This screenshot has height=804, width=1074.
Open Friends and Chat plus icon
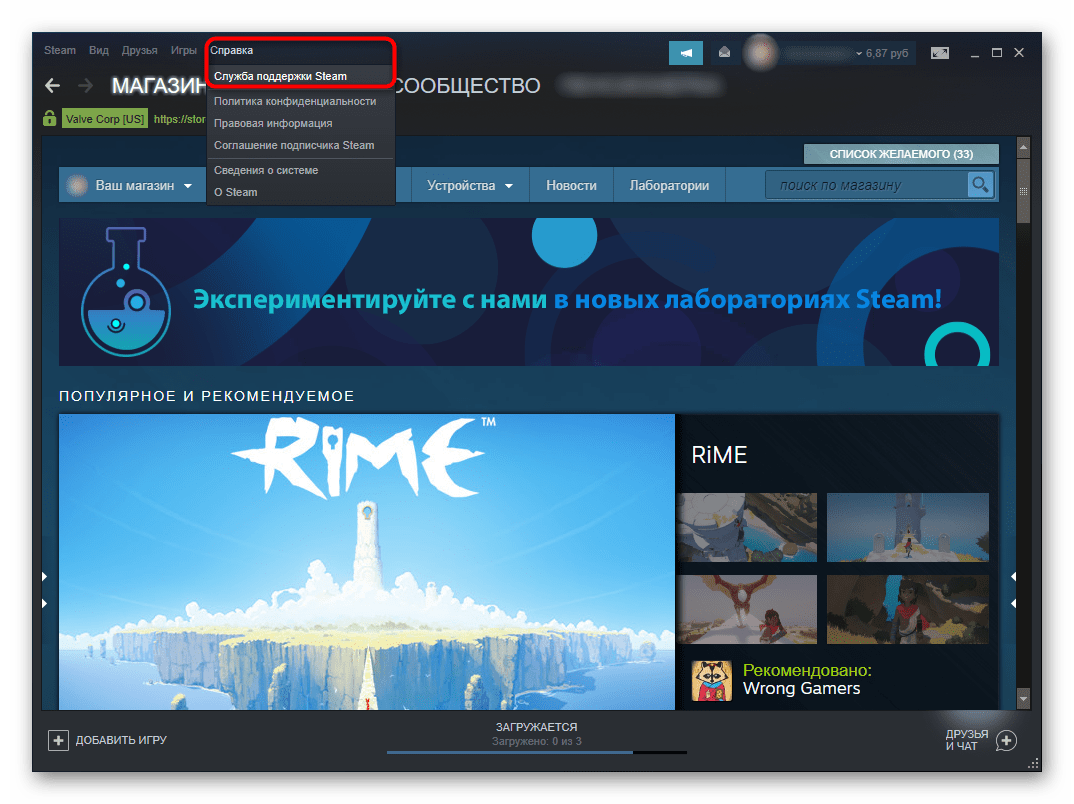[x=1006, y=740]
